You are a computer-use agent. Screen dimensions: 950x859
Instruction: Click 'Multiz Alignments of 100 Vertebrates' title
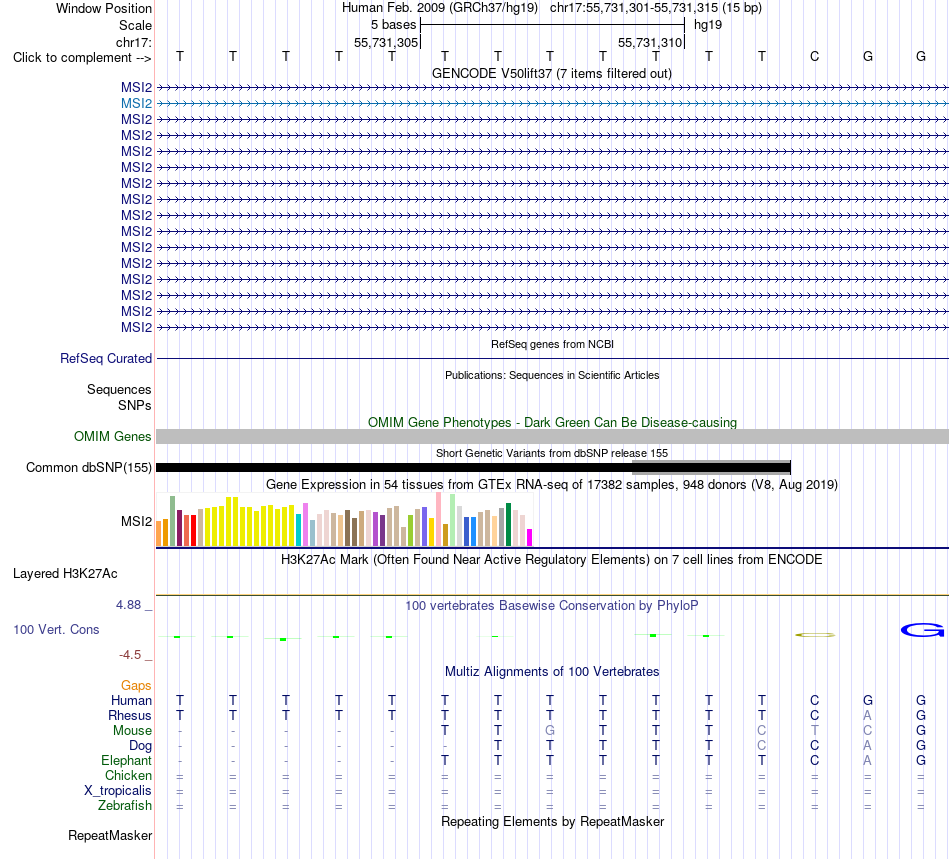click(x=552, y=671)
